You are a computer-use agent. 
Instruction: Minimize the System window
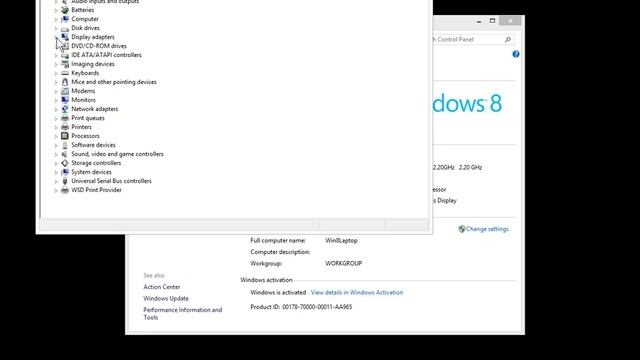point(479,21)
